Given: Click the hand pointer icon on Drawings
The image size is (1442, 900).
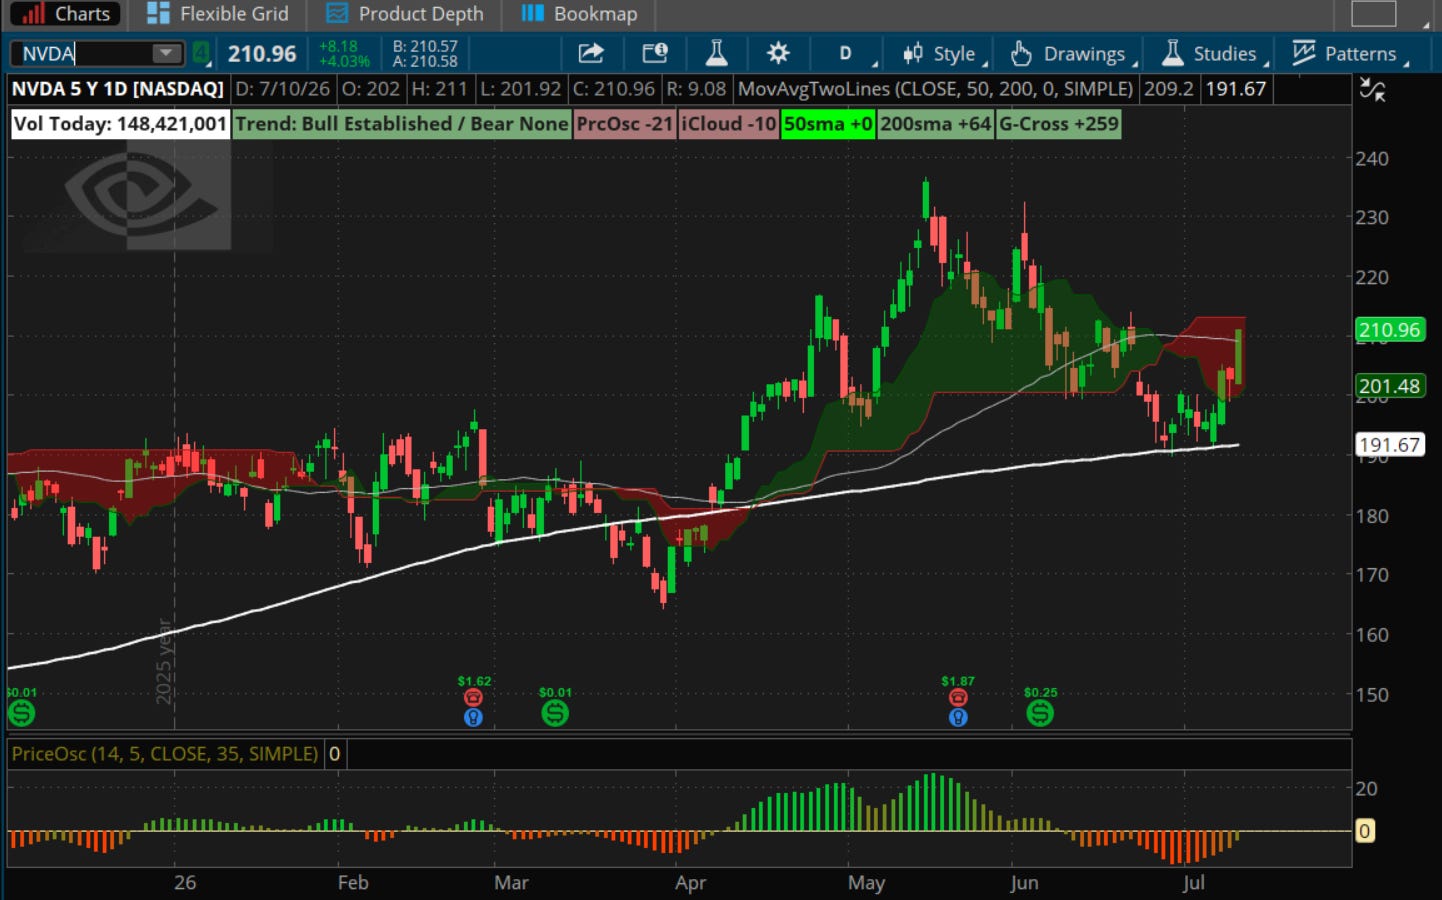Looking at the screenshot, I should click(1021, 53).
